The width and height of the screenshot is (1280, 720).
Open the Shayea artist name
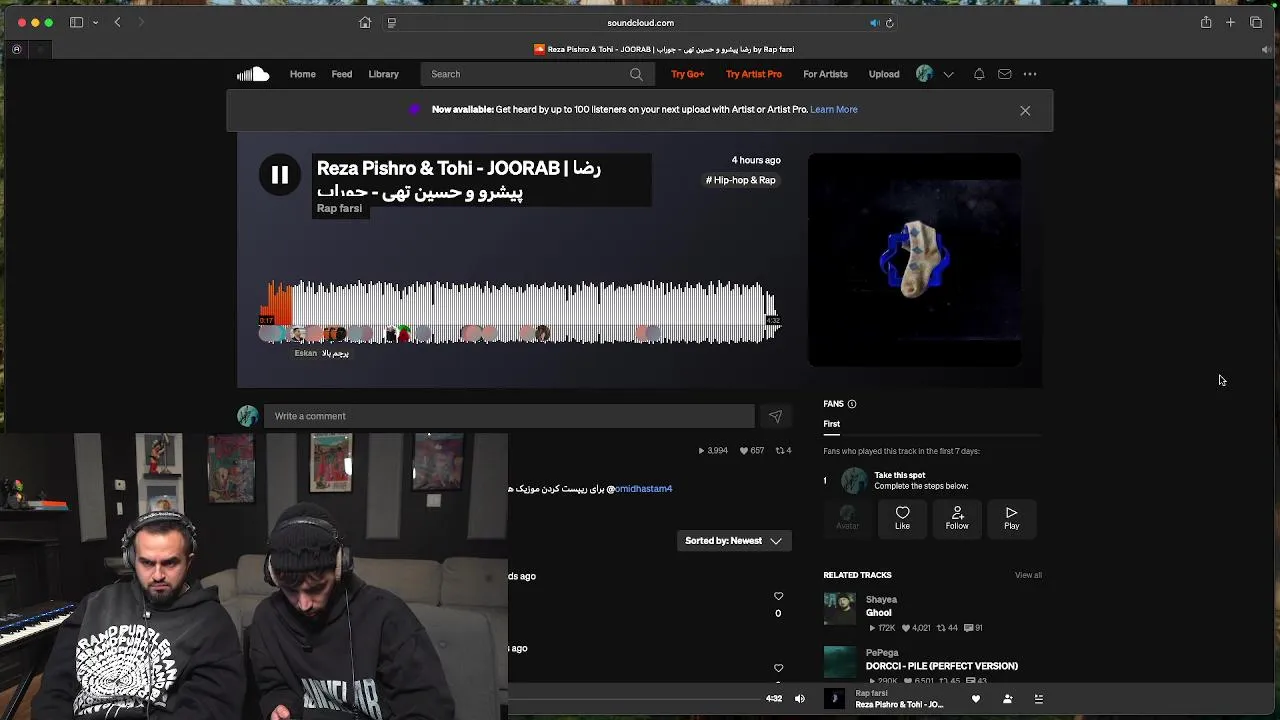[x=881, y=600]
